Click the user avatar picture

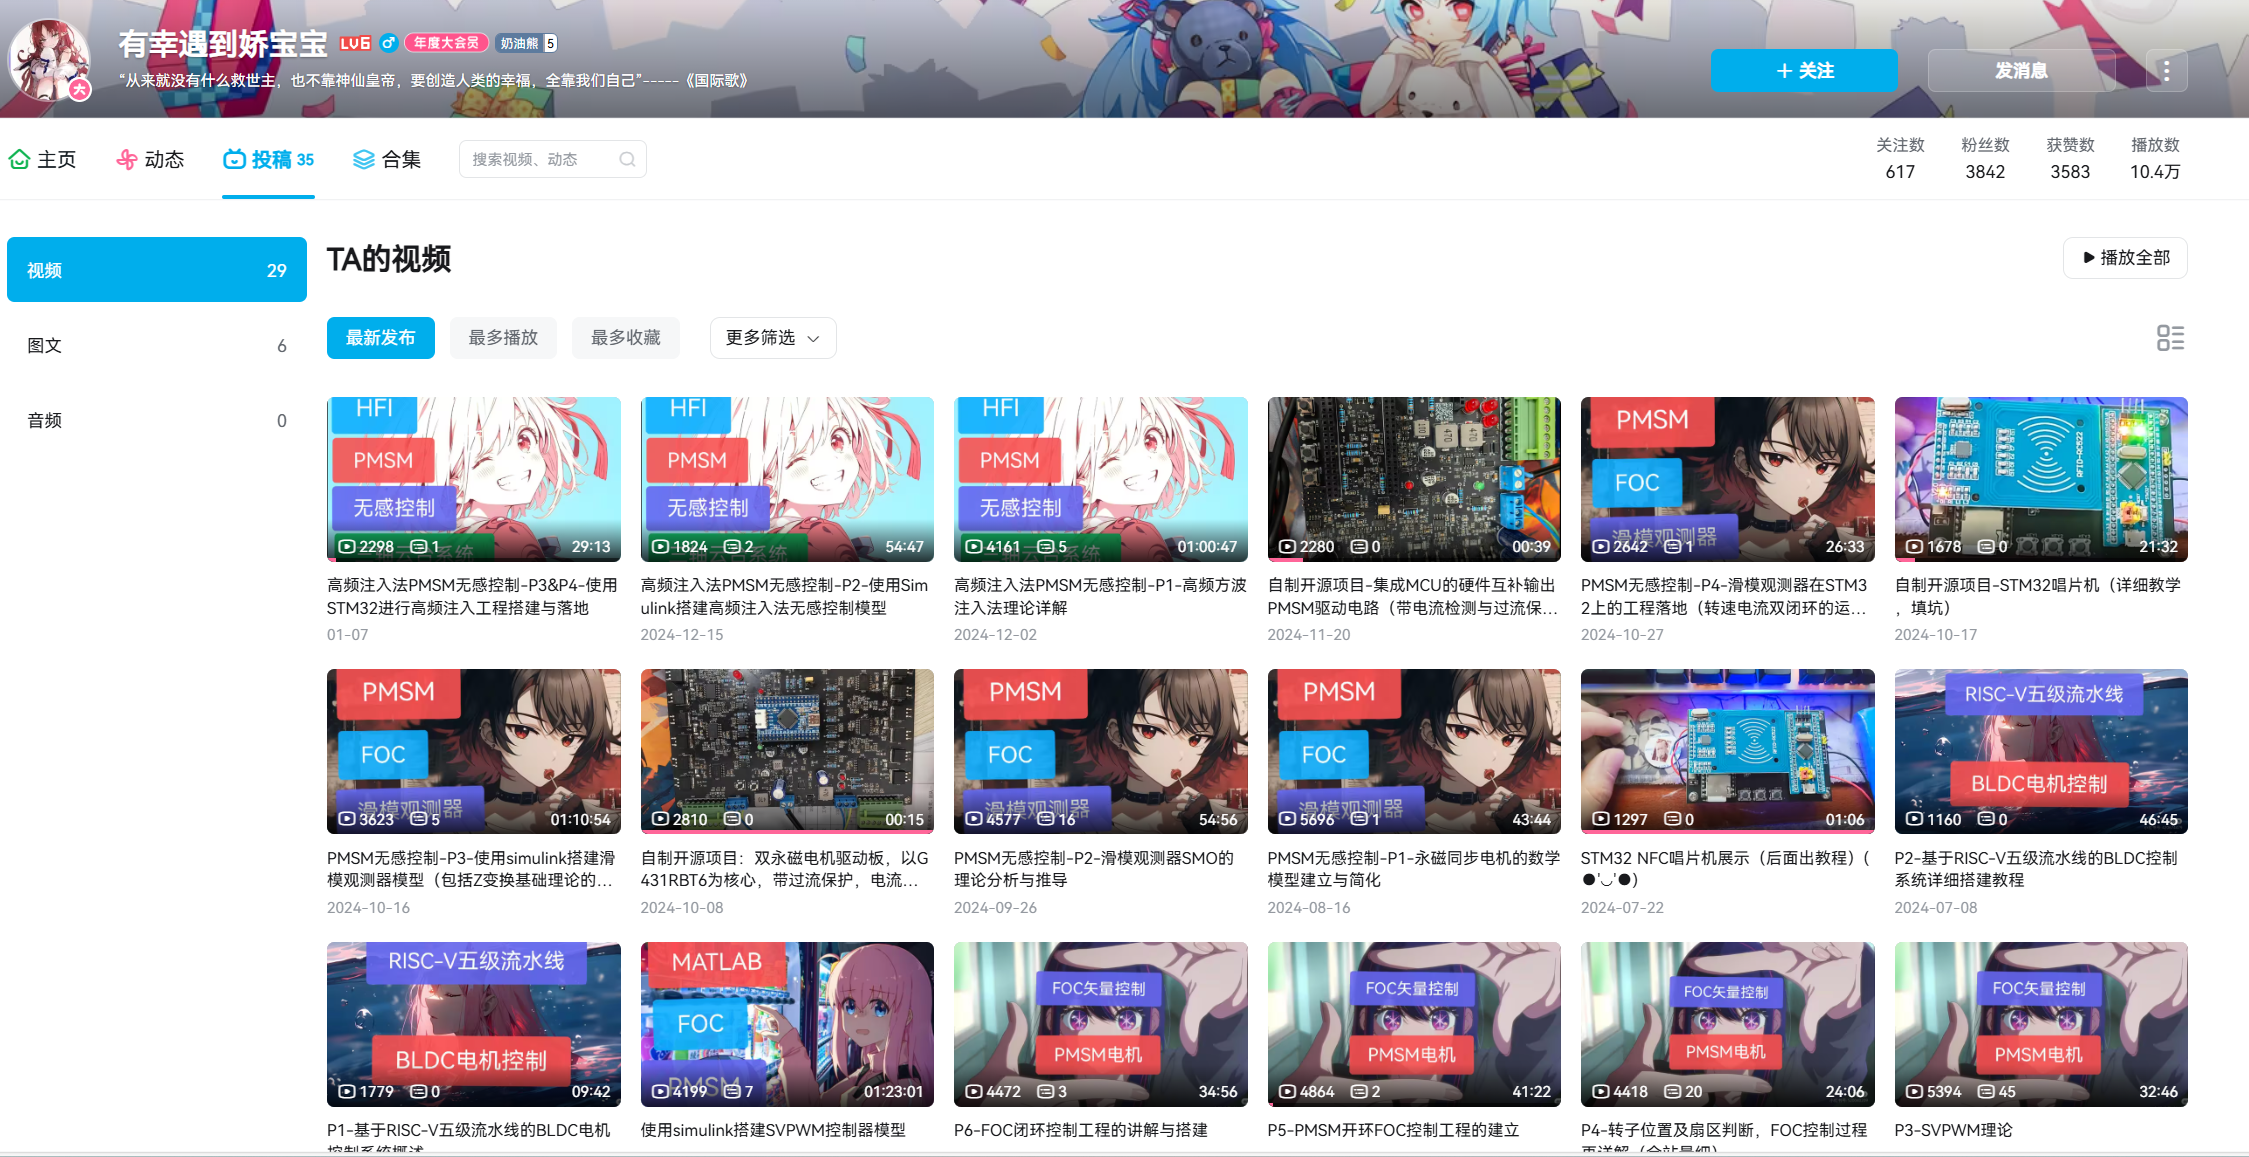tap(48, 60)
